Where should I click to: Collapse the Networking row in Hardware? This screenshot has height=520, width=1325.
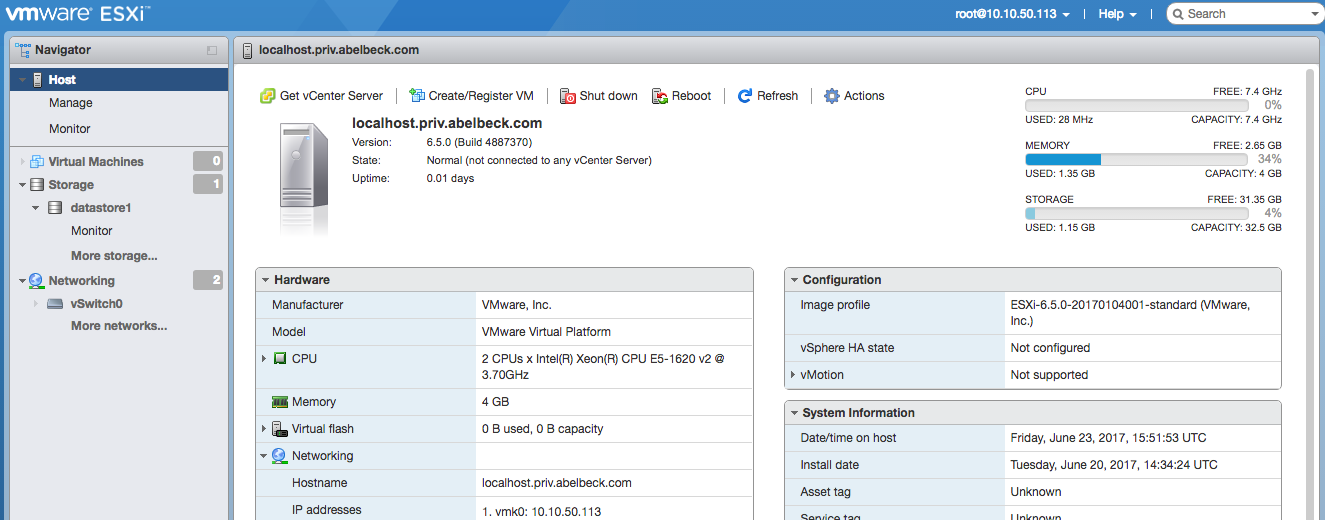[x=264, y=456]
